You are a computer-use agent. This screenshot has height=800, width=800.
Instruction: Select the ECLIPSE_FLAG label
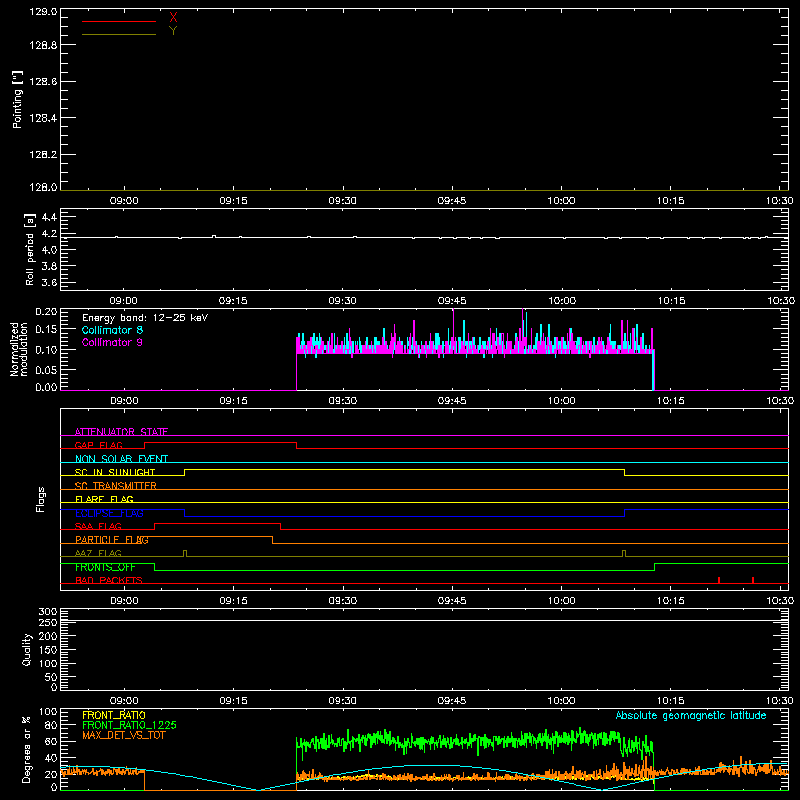click(x=109, y=513)
